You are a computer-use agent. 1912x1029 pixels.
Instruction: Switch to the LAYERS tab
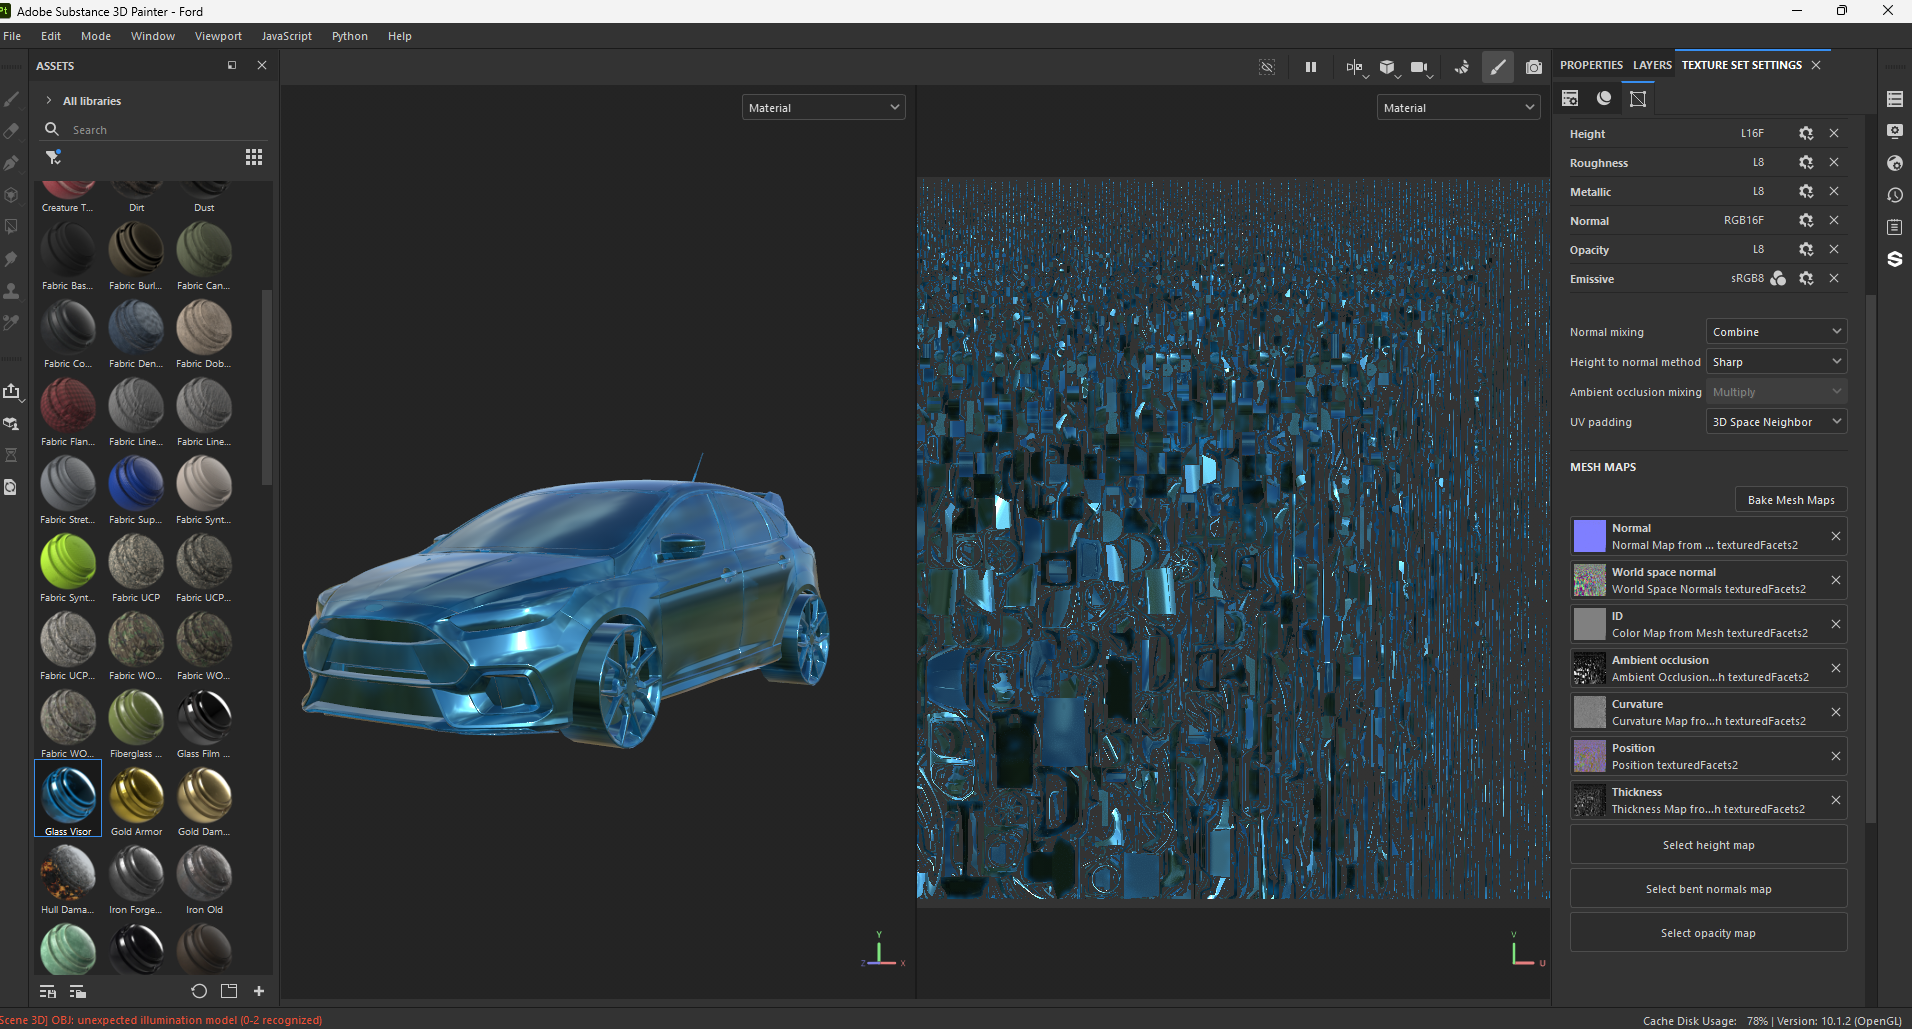pyautogui.click(x=1652, y=64)
